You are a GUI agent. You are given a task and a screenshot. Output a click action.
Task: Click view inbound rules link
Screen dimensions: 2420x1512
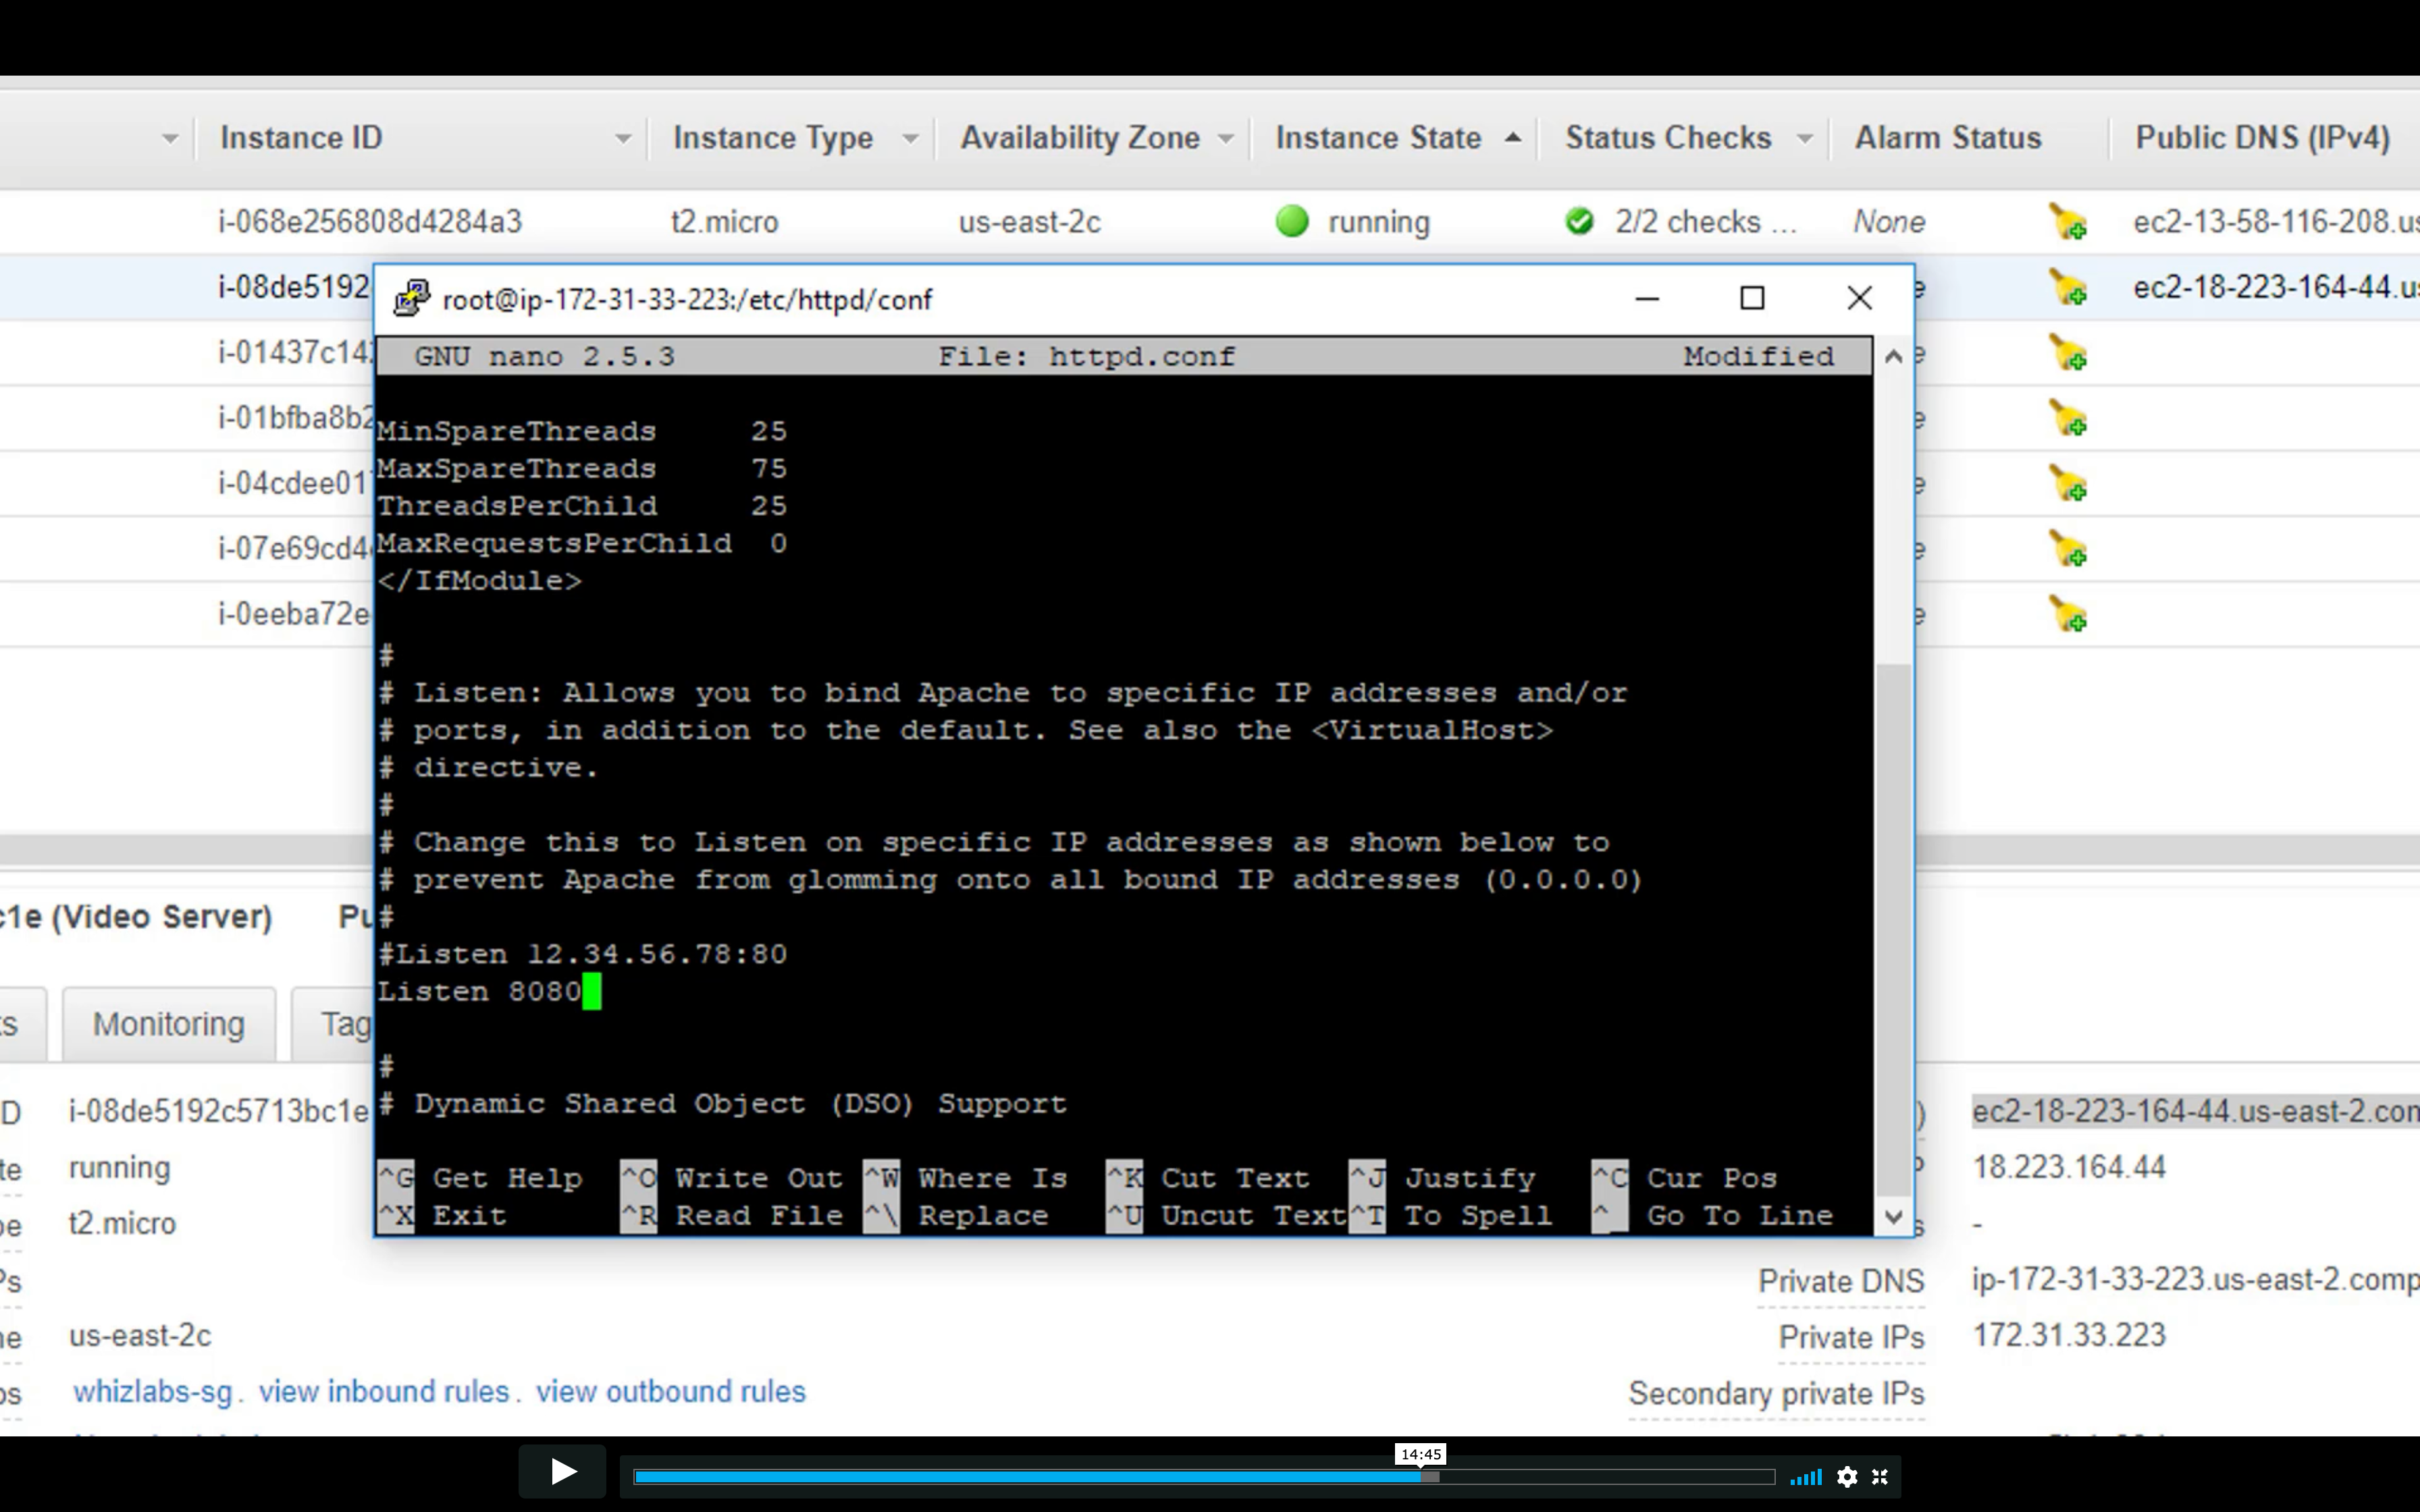[x=384, y=1391]
